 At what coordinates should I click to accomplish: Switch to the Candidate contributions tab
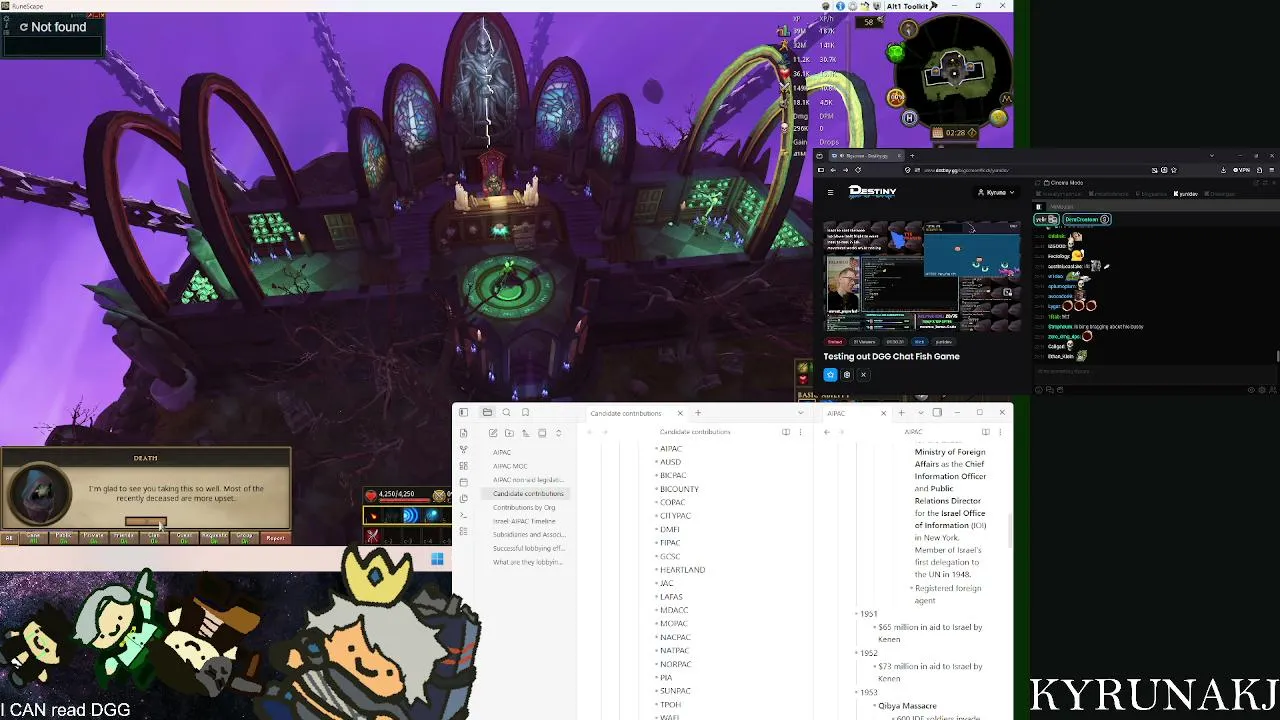[x=636, y=413]
